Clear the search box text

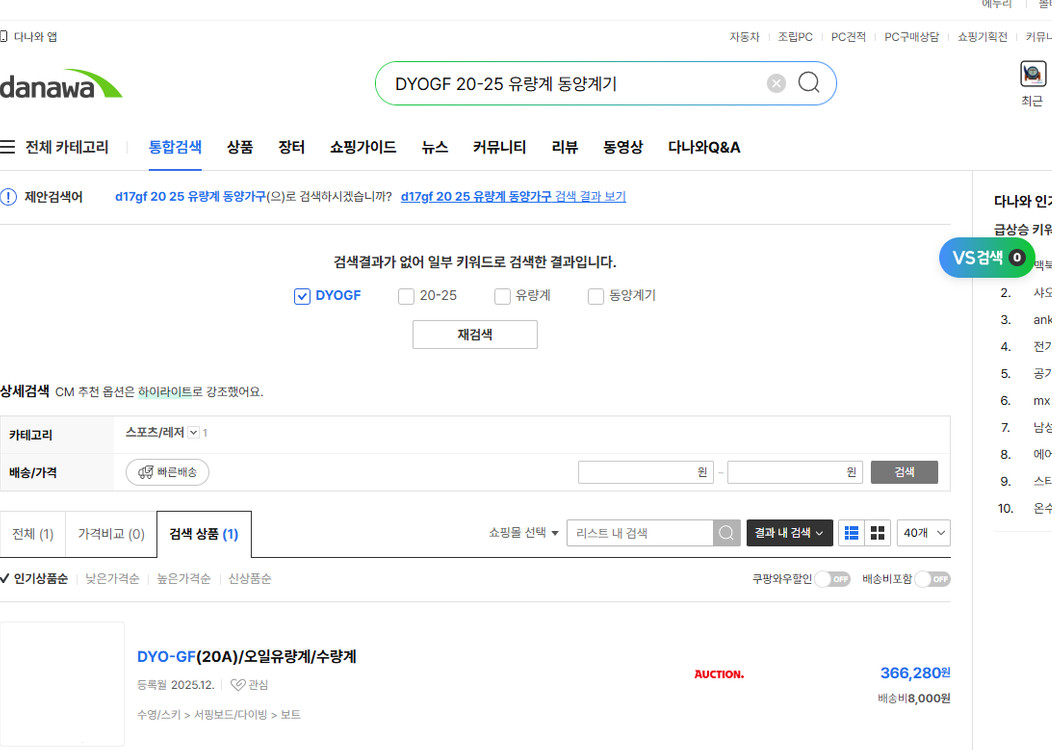776,83
